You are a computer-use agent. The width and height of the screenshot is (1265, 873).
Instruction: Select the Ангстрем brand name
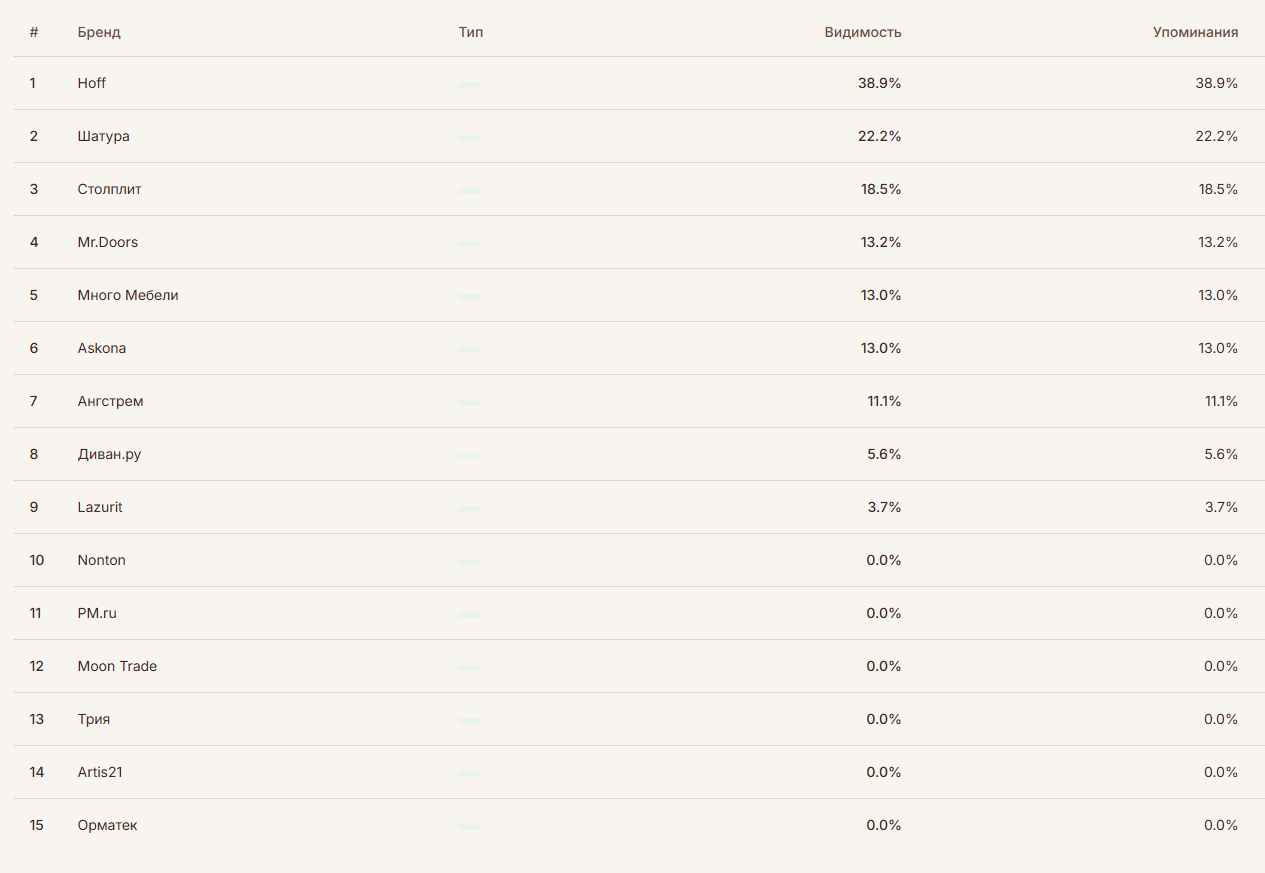point(110,401)
